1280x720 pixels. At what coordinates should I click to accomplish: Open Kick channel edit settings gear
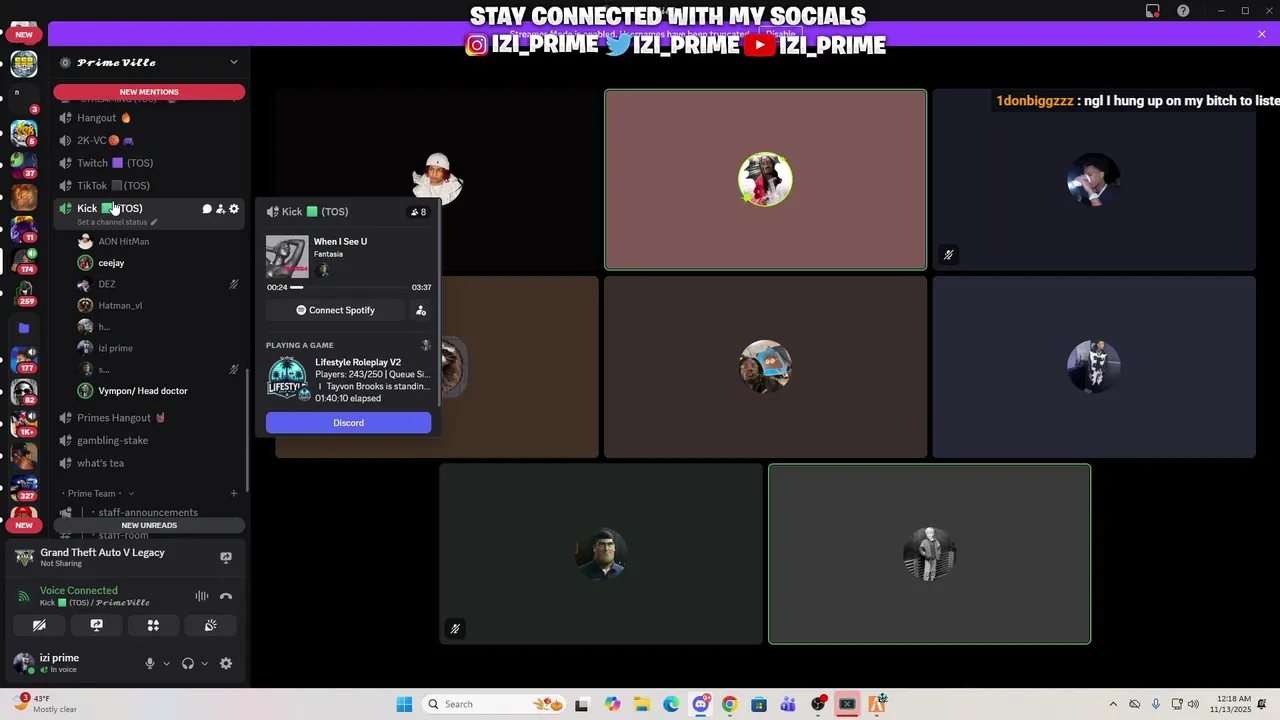[x=234, y=209]
